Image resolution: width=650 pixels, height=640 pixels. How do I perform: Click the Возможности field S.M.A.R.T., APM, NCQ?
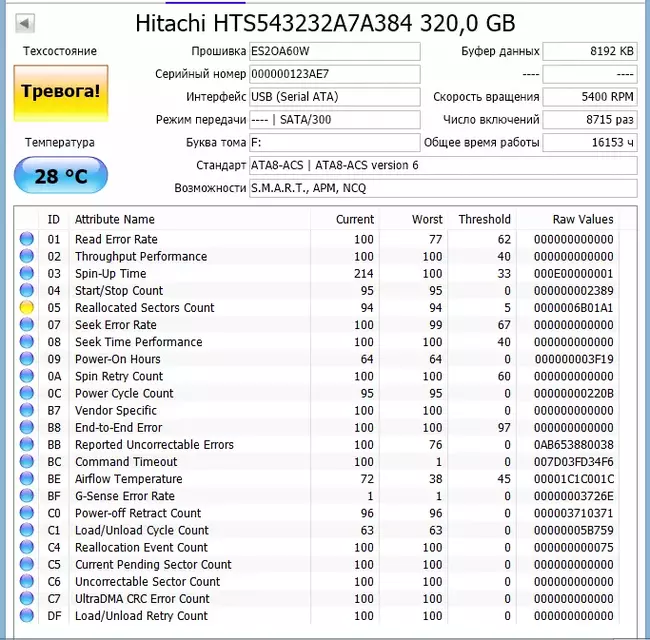click(x=443, y=188)
